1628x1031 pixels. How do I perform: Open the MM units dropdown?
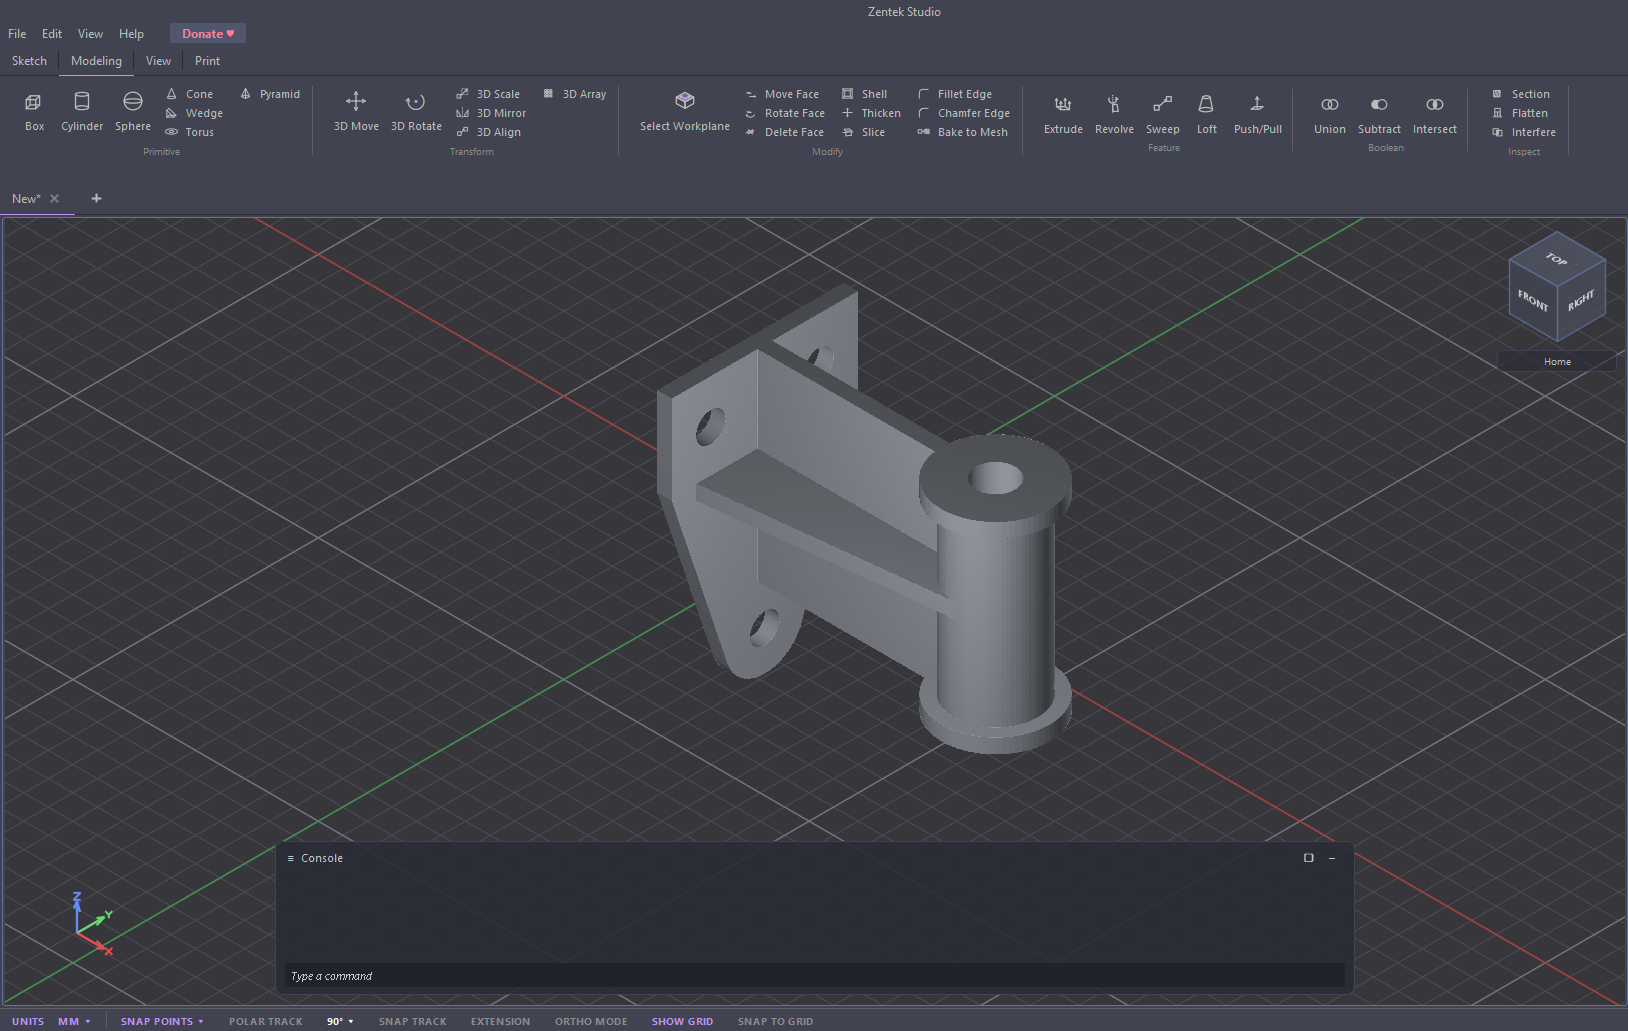[74, 1021]
